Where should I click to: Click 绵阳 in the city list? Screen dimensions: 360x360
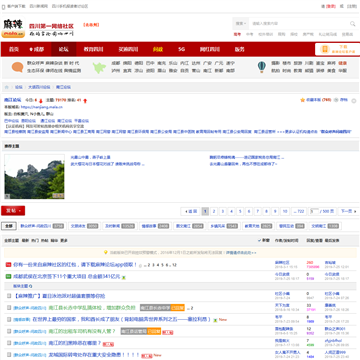click(127, 63)
